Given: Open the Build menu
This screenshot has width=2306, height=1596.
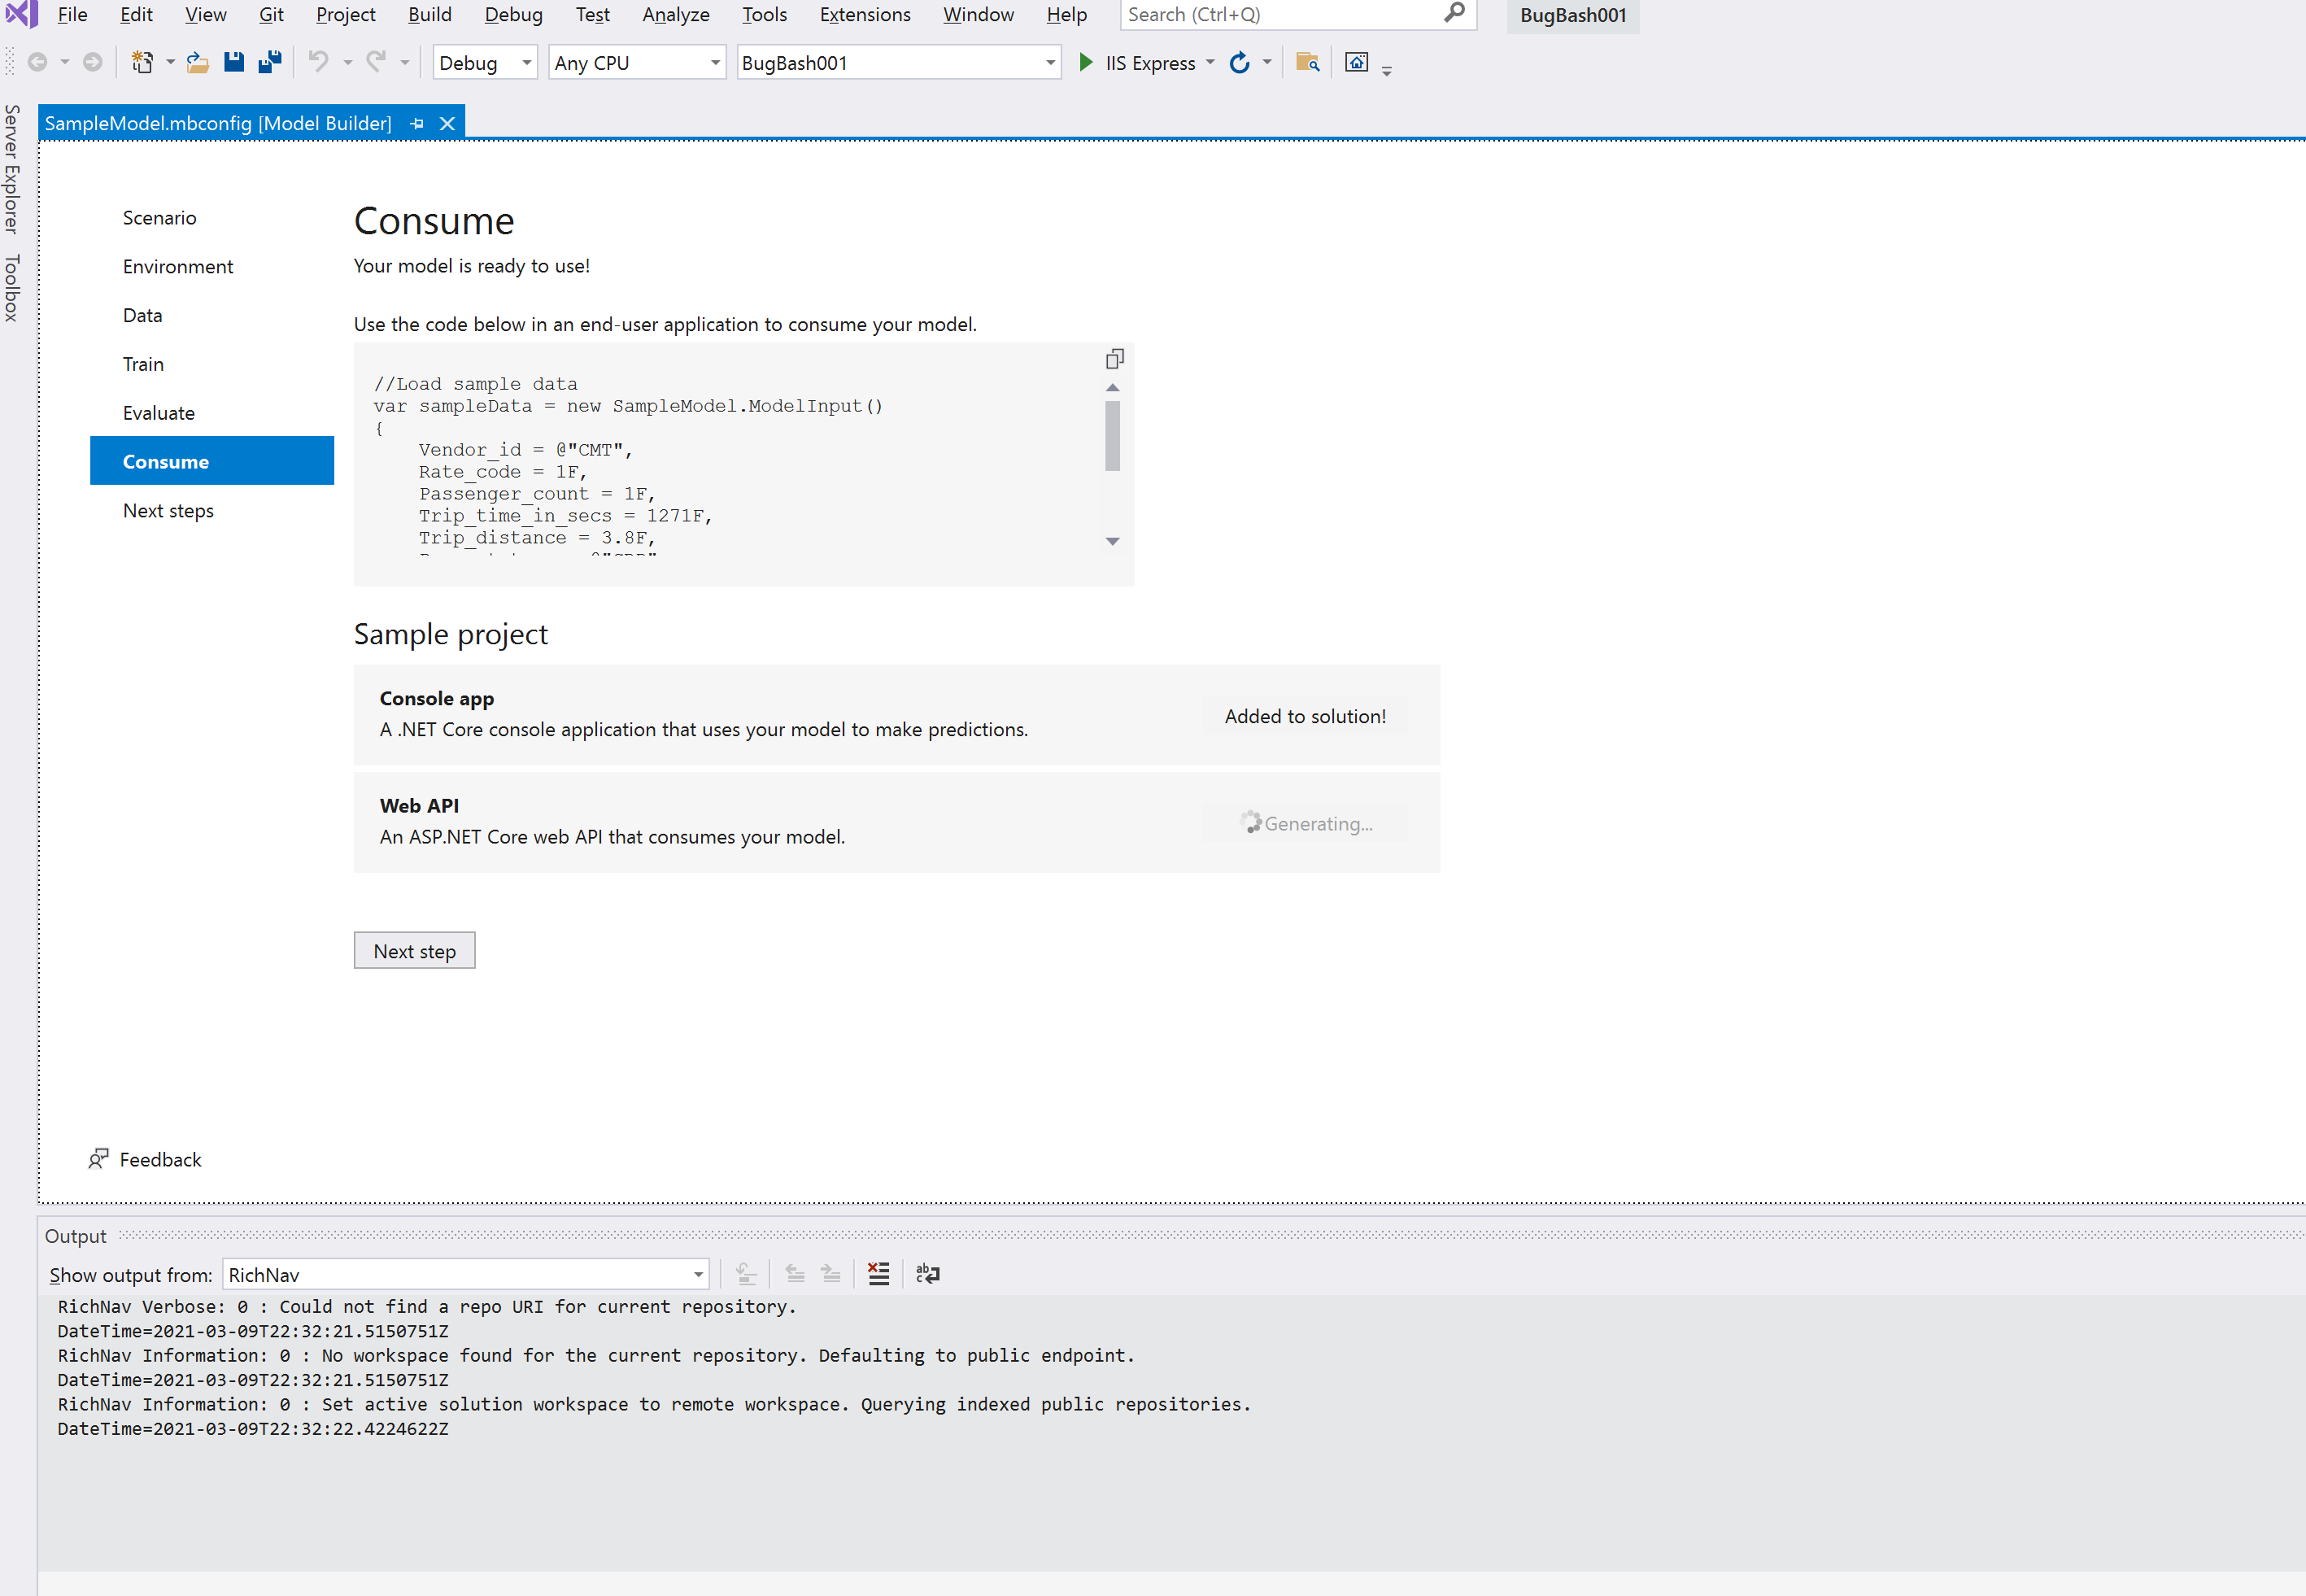Looking at the screenshot, I should point(430,14).
